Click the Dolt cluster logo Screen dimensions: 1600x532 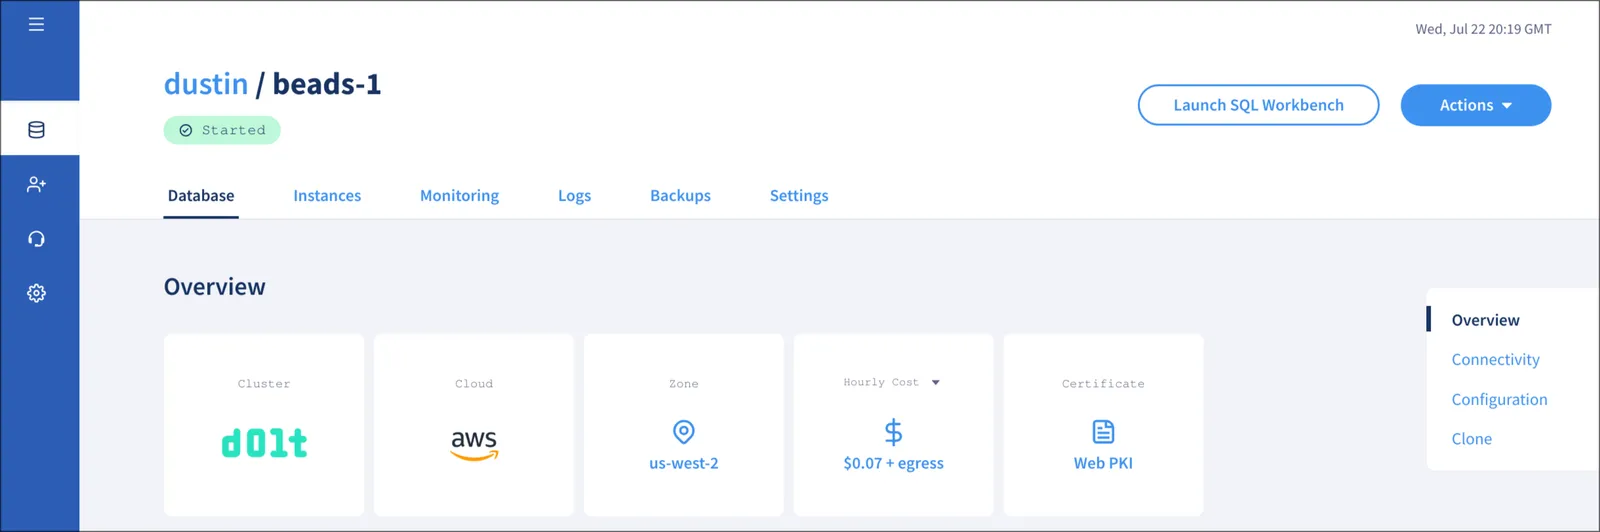[x=264, y=443]
